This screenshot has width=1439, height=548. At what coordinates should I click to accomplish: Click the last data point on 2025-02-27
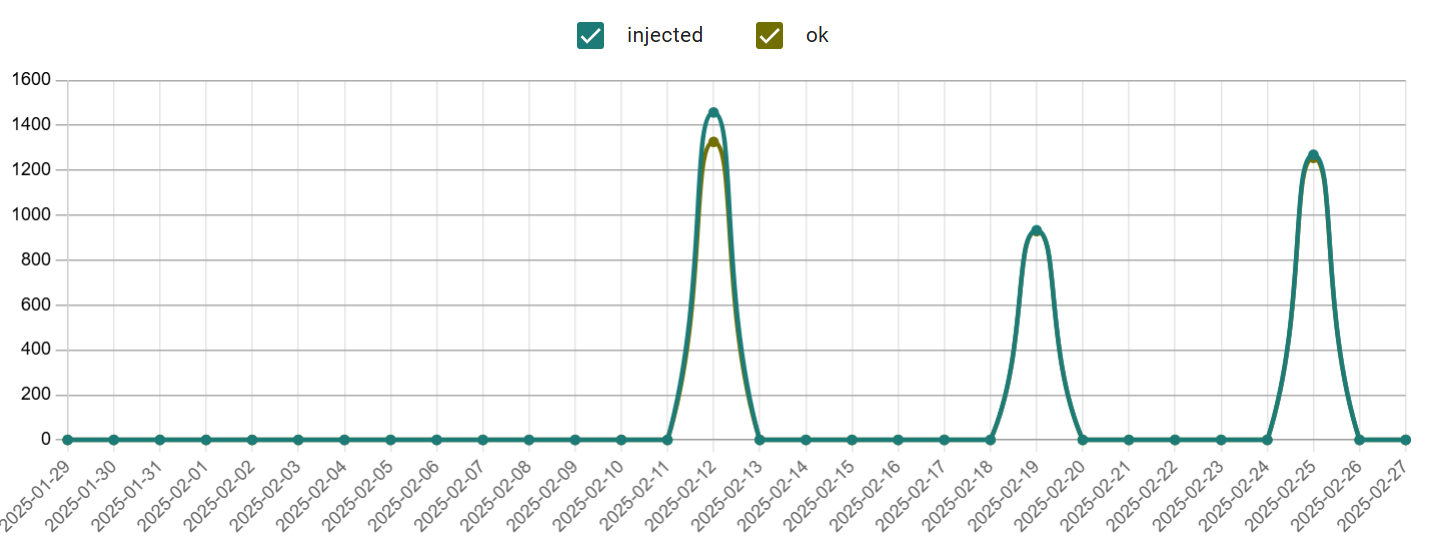click(x=1405, y=440)
